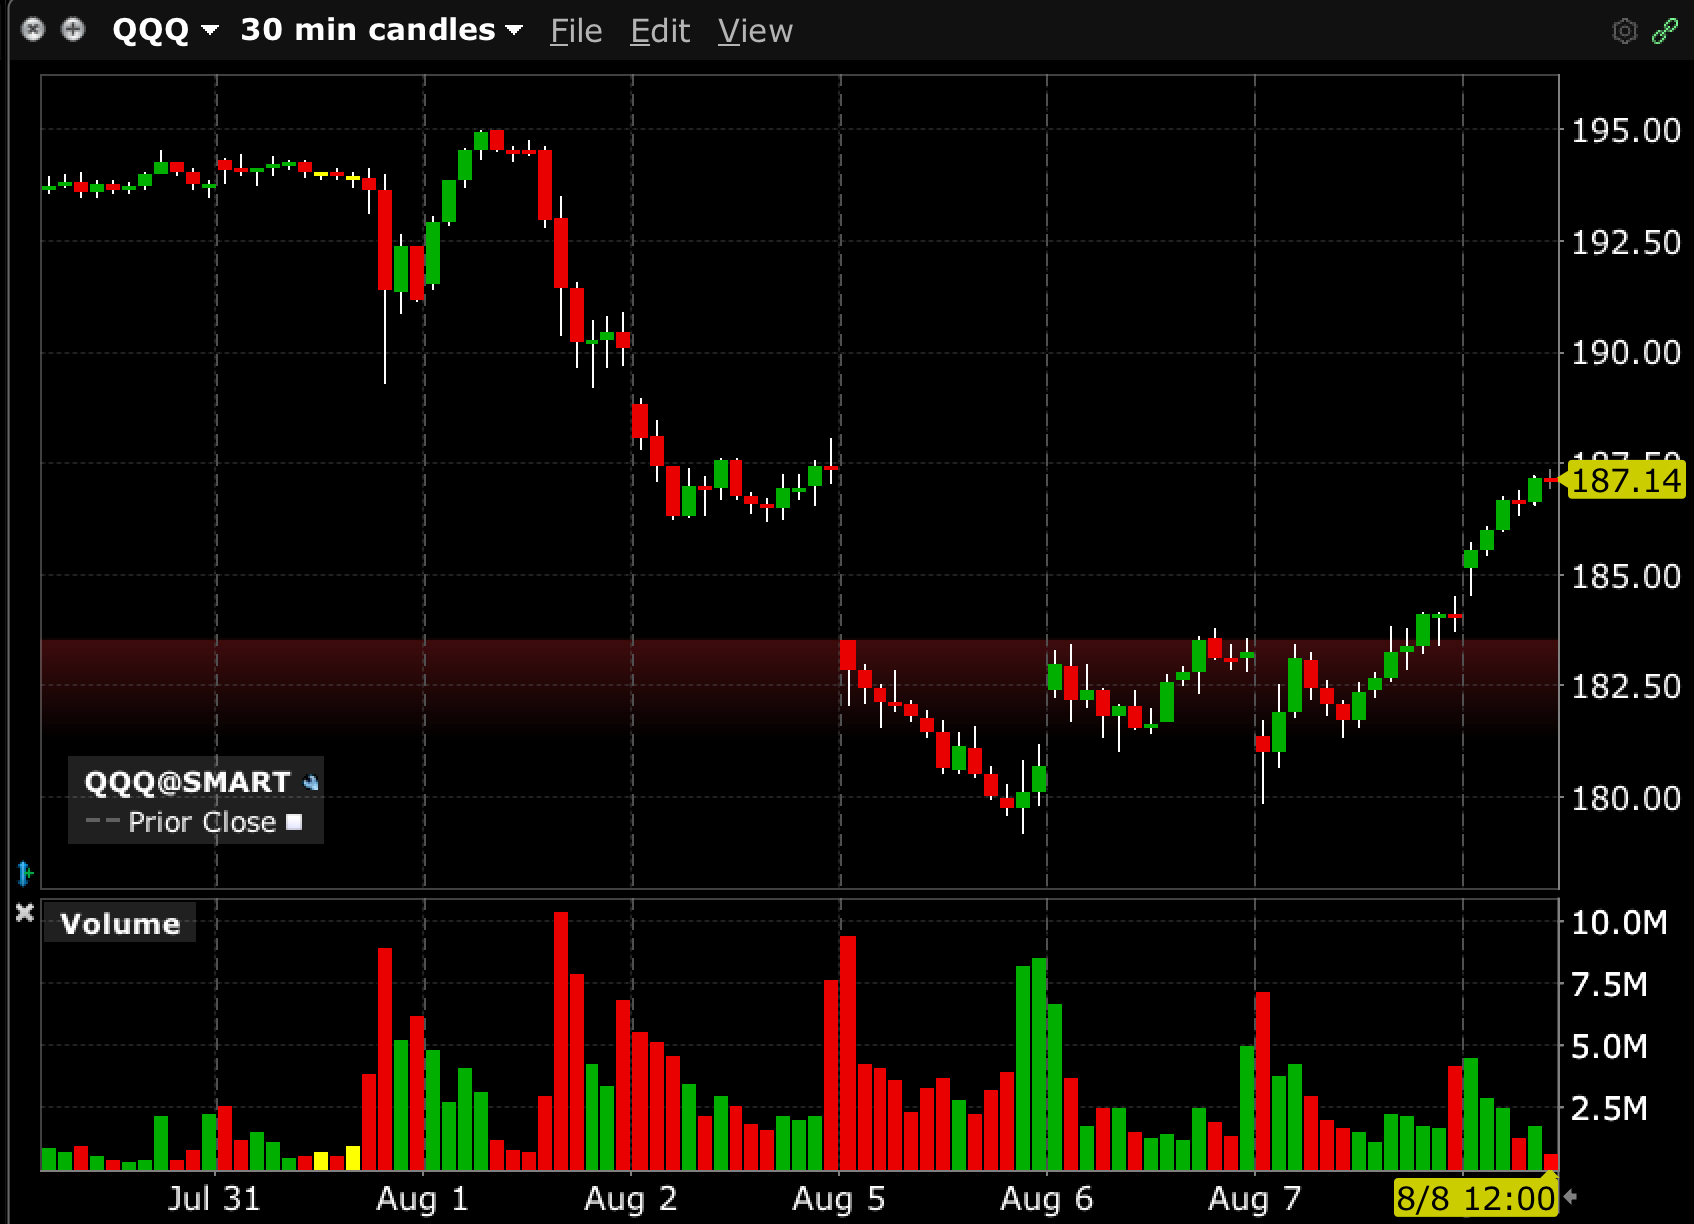Click the 7.5M volume axis label

[1609, 984]
